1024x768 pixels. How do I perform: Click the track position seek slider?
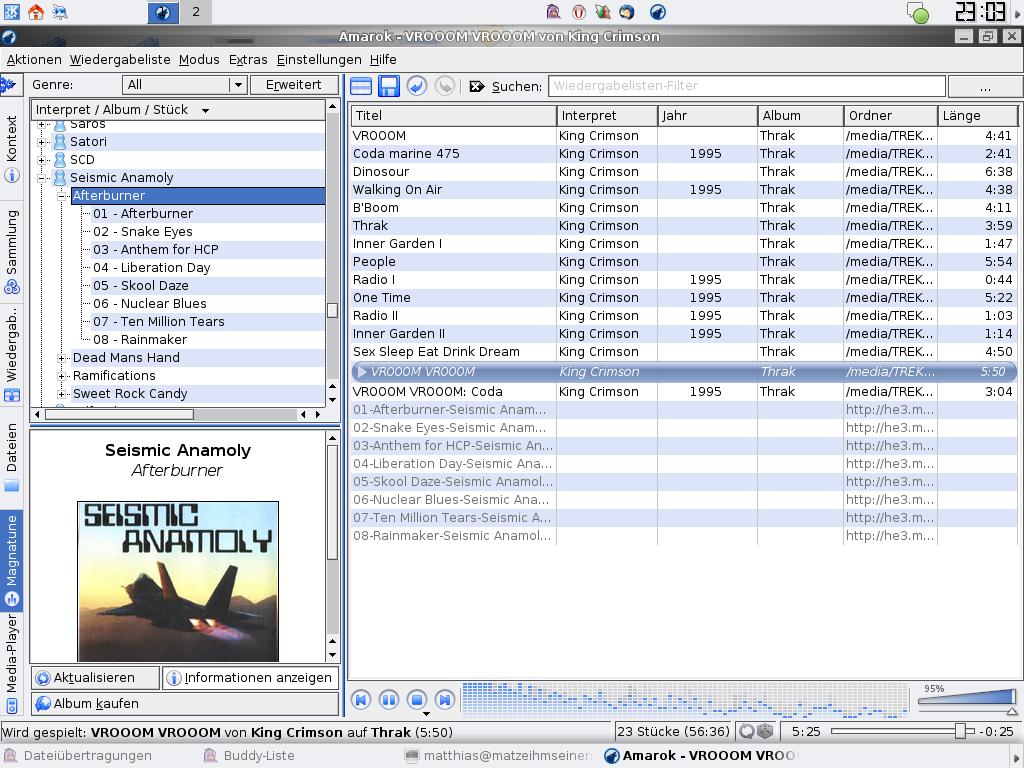[903, 731]
